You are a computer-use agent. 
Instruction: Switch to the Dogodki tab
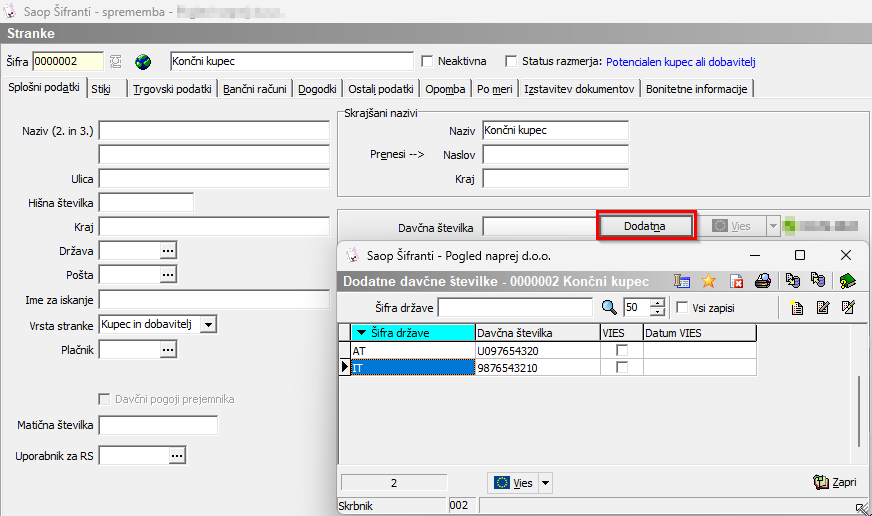click(x=317, y=89)
